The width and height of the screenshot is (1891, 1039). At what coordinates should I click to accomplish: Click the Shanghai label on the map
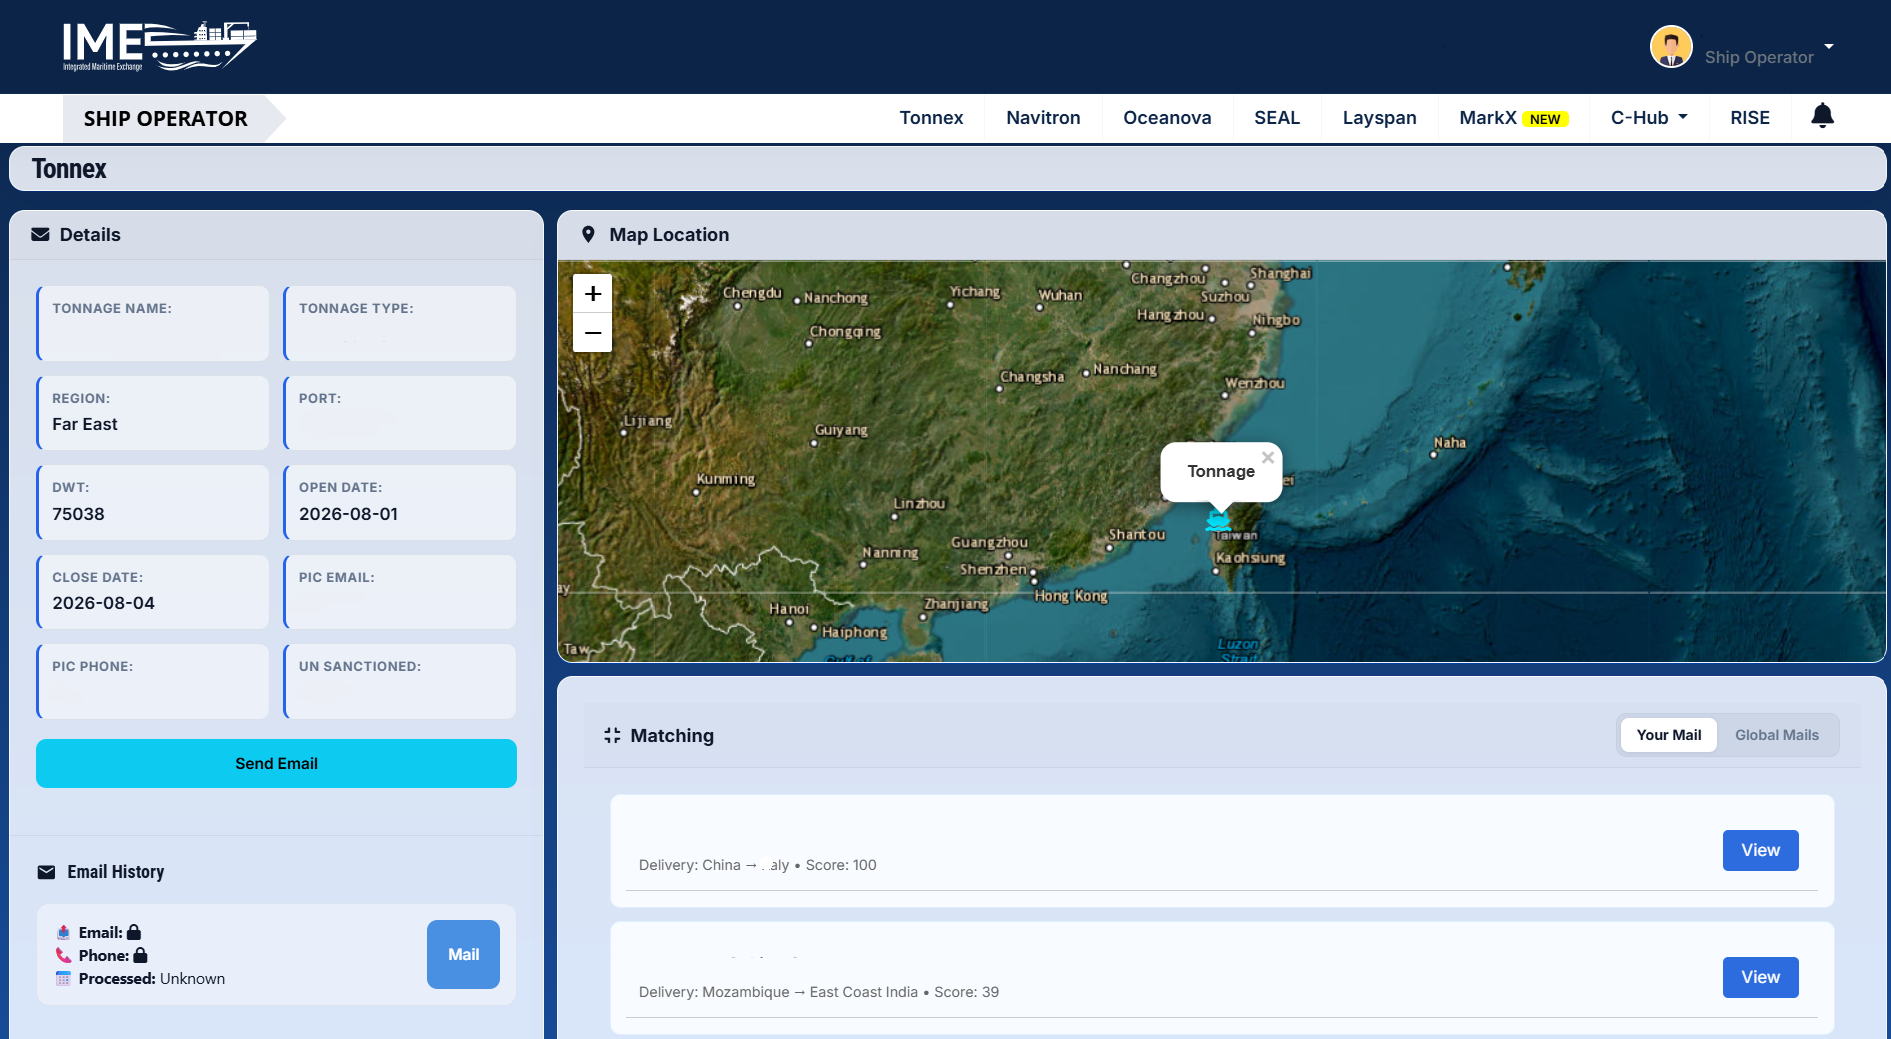[x=1280, y=273]
